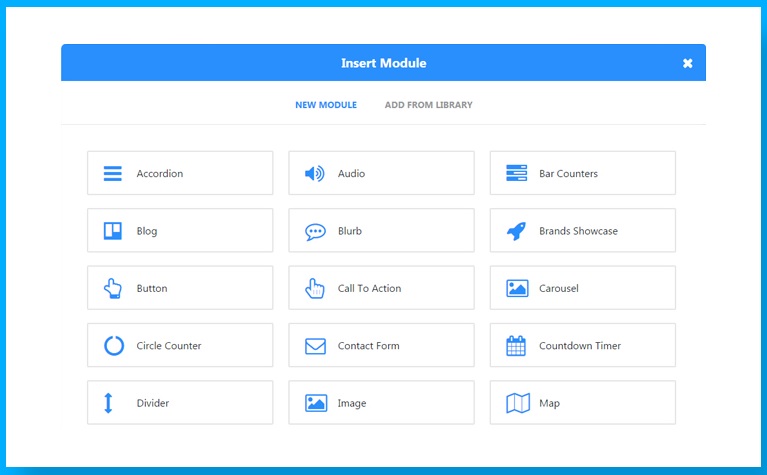
Task: Pick the picture icon next to Carousel
Action: coord(517,288)
